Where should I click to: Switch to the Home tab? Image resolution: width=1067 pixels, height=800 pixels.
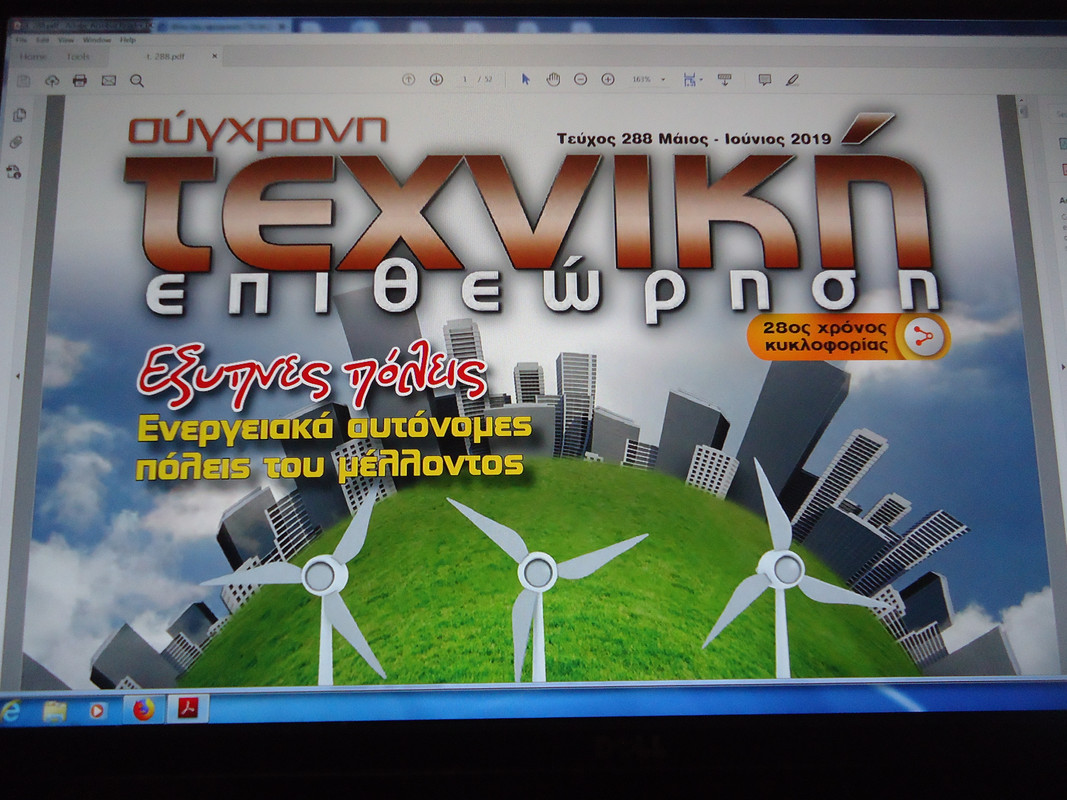(33, 56)
